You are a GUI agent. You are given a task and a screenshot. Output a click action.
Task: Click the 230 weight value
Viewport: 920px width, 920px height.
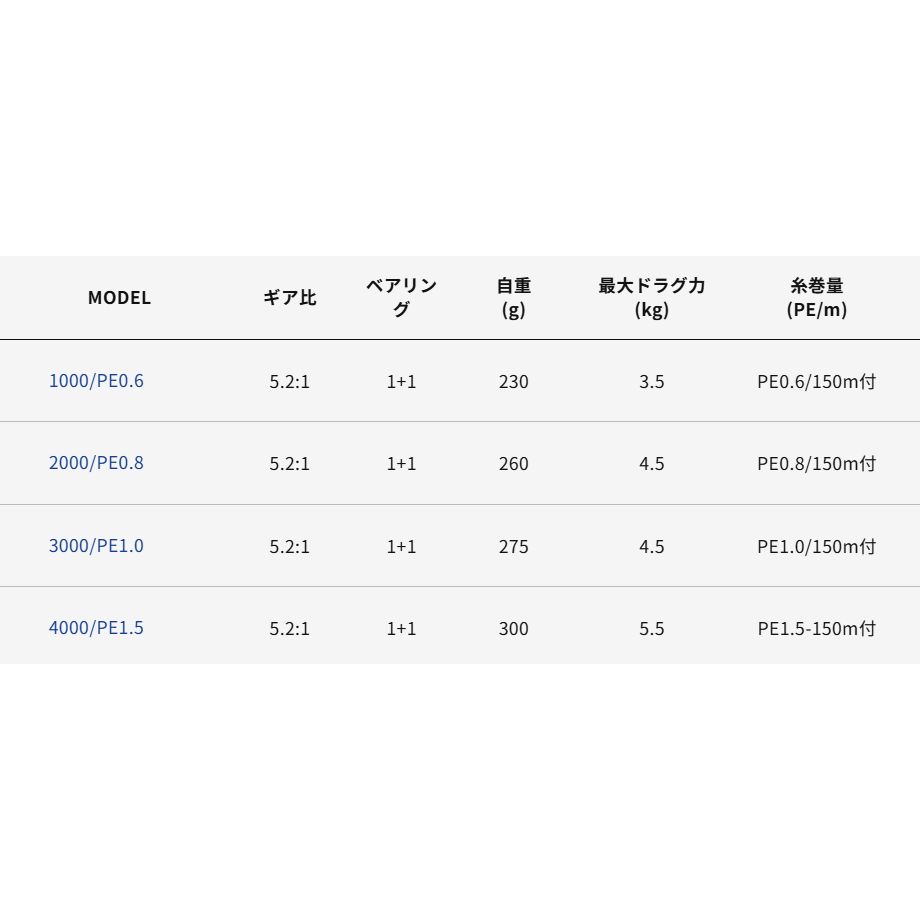click(514, 382)
